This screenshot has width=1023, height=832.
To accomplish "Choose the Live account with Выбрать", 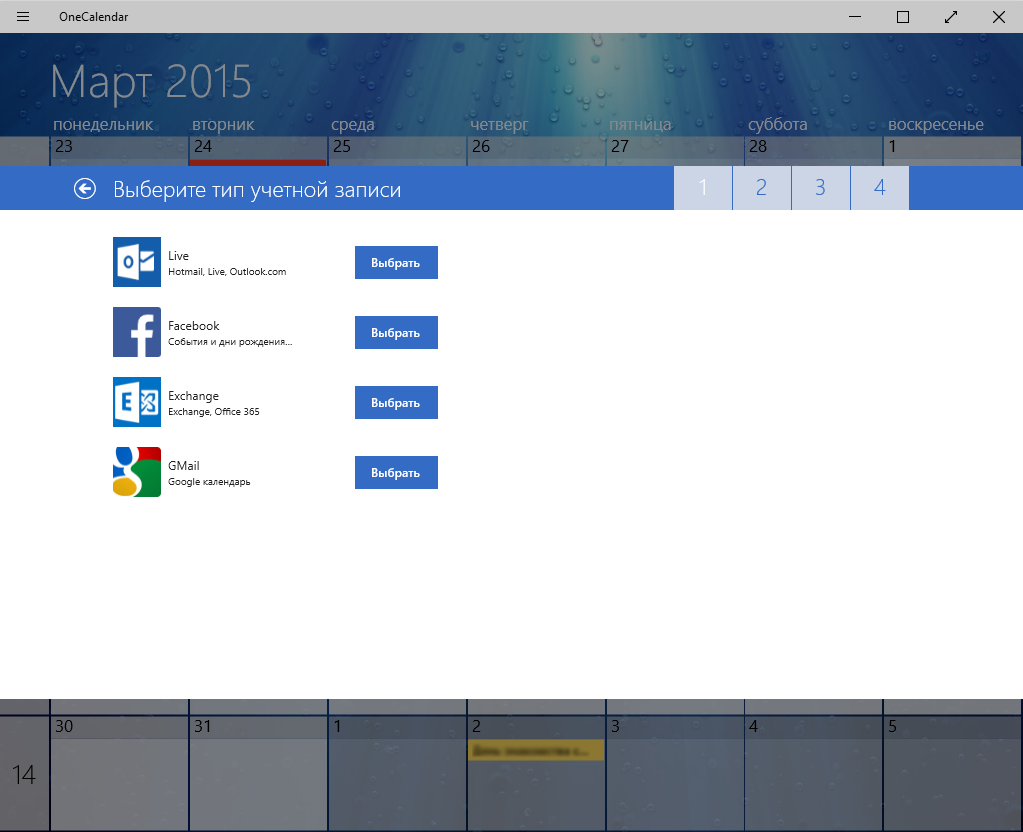I will (396, 262).
